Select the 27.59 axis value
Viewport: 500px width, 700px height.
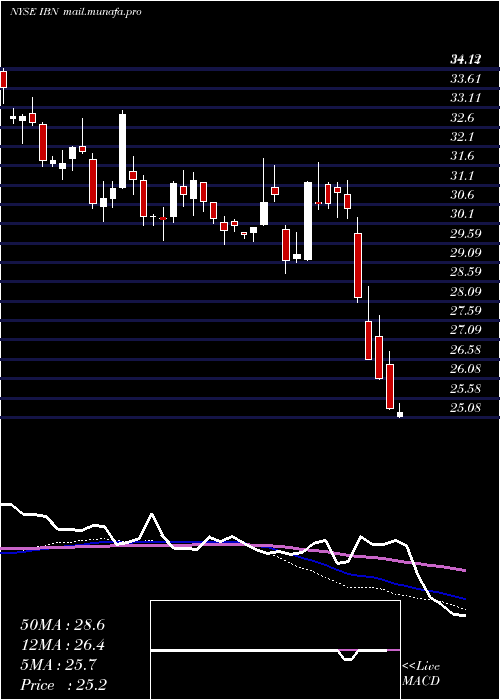pyautogui.click(x=465, y=311)
